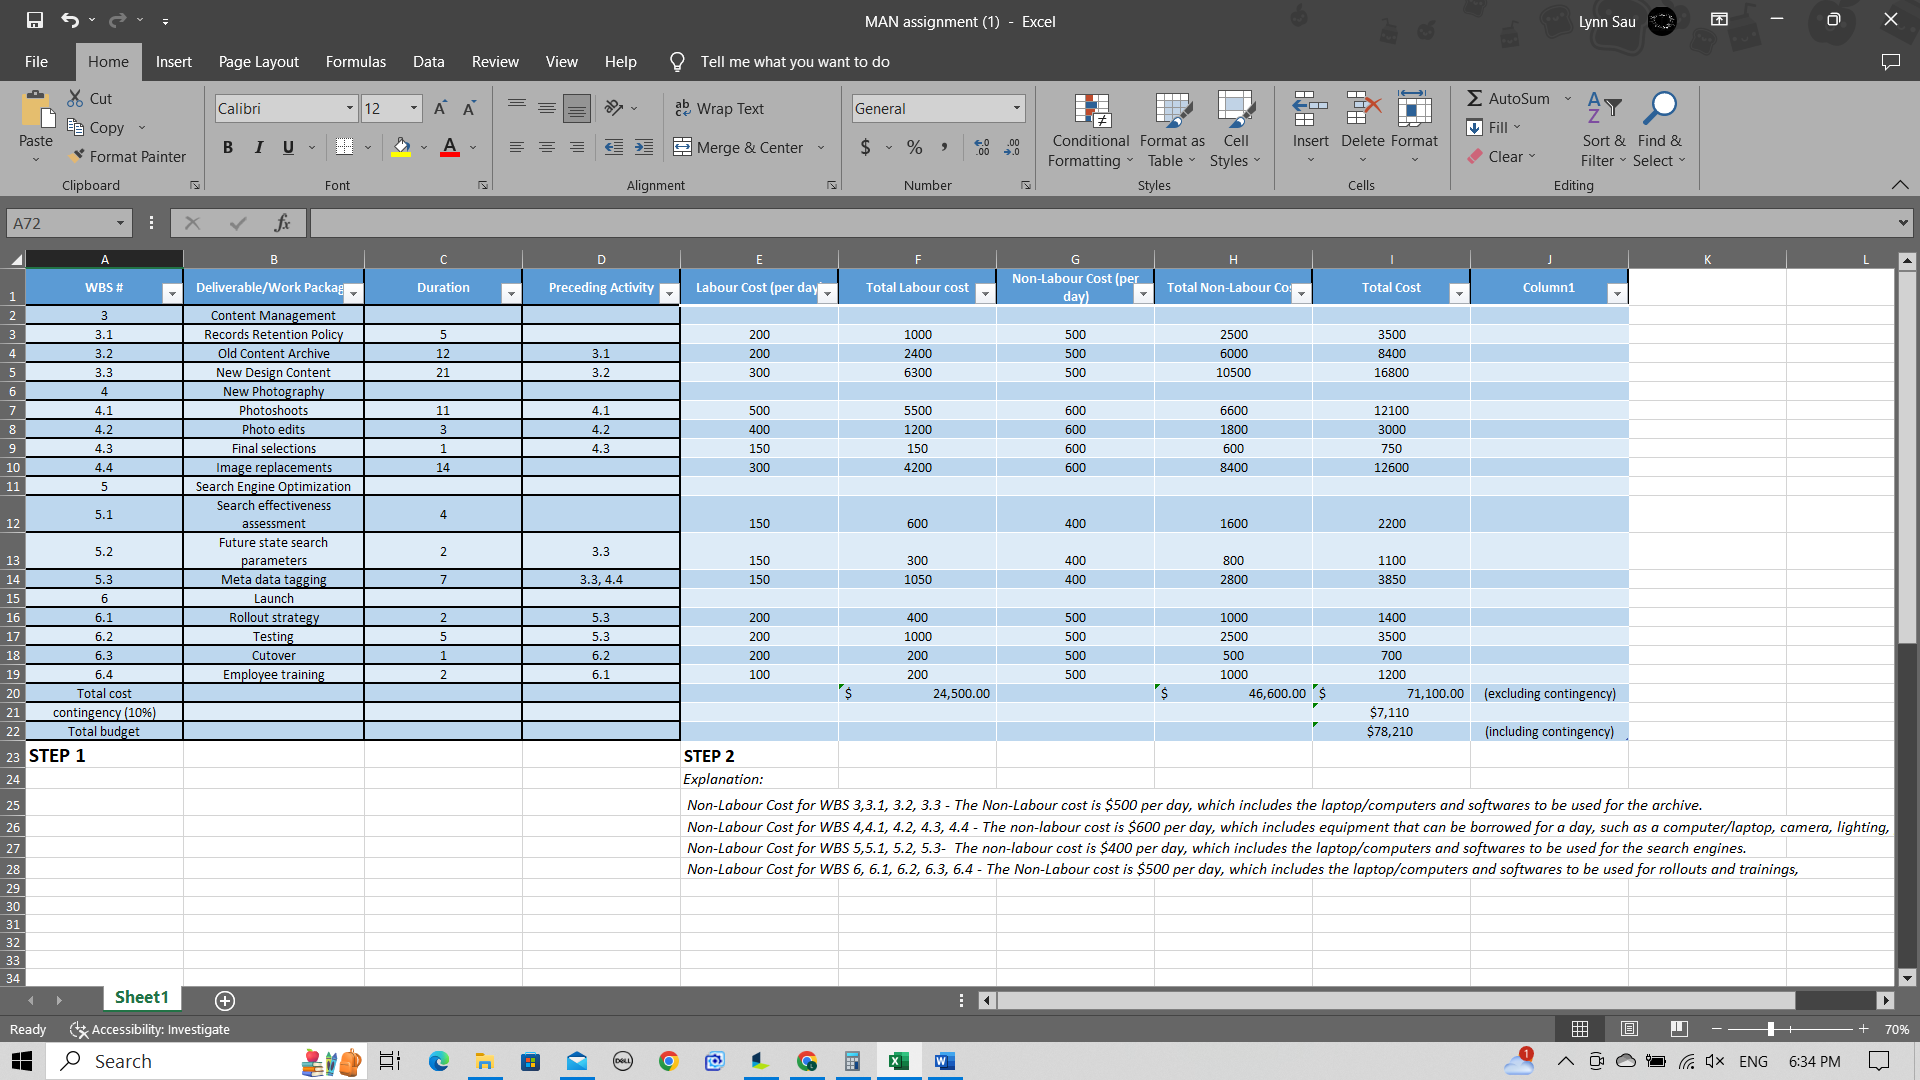Open Sort & Filter options
Image resolution: width=1920 pixels, height=1080 pixels.
[x=1603, y=130]
